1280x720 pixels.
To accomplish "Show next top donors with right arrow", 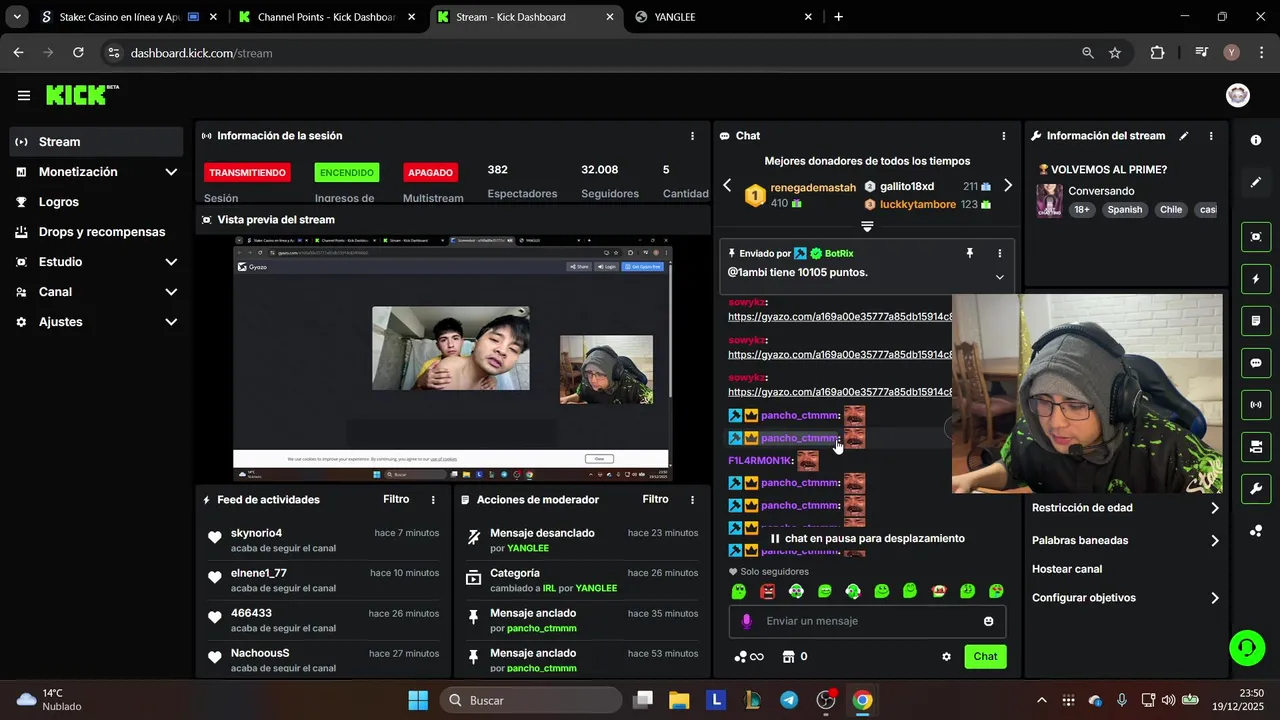I will (1007, 185).
